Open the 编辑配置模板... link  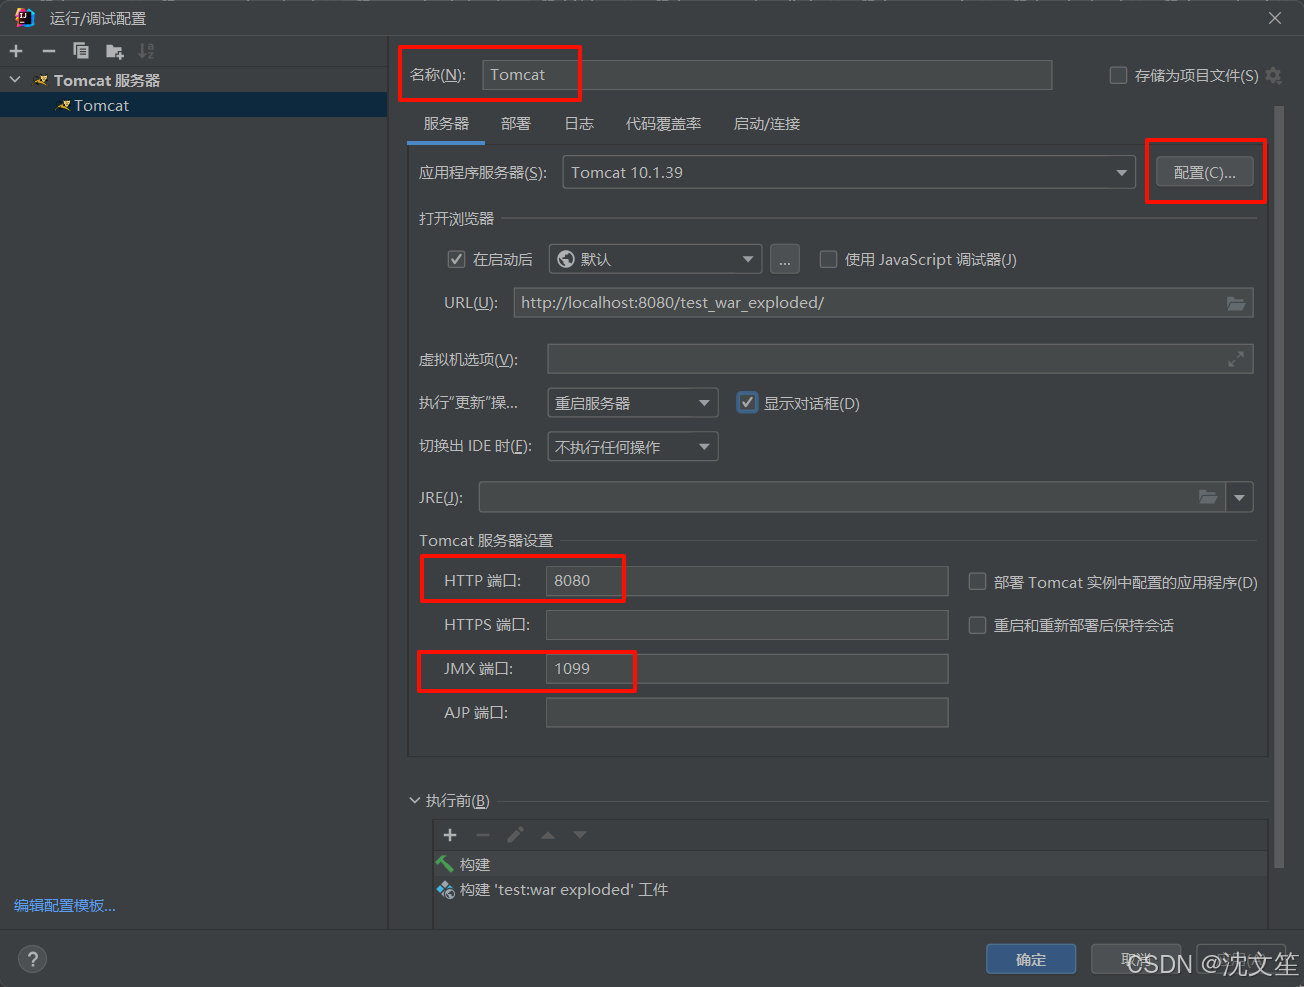coord(65,905)
